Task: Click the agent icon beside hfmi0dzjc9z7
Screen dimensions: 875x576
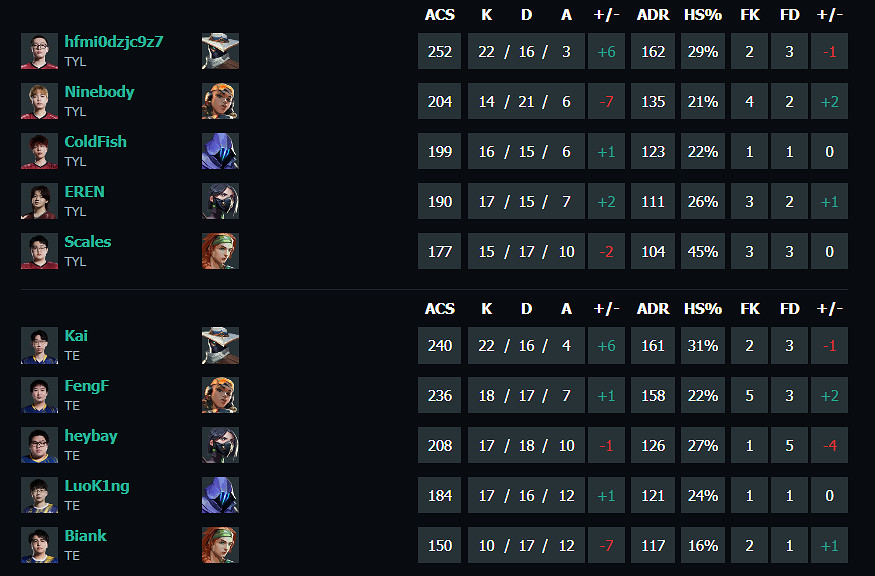Action: coord(220,51)
